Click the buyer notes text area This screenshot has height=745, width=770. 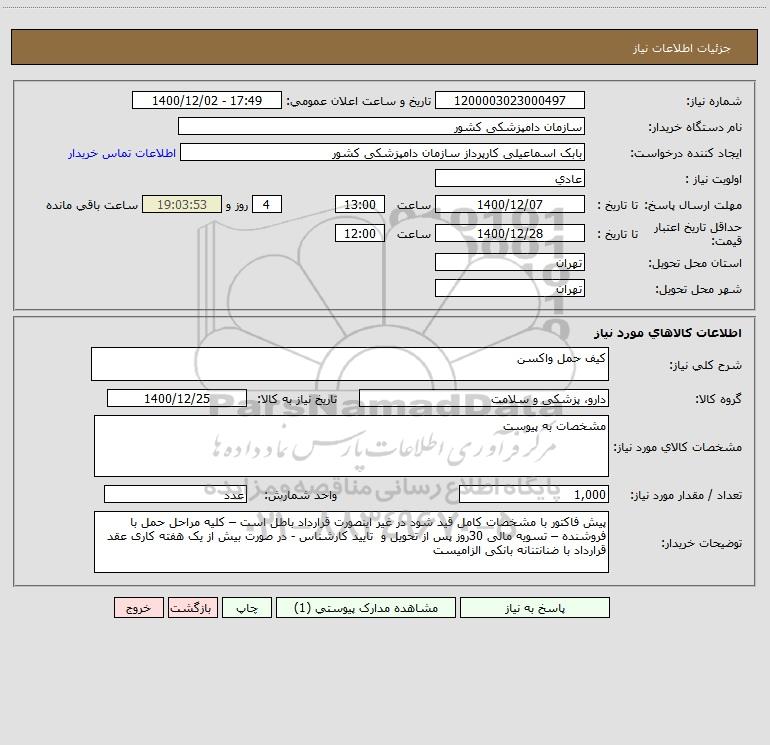[x=351, y=542]
